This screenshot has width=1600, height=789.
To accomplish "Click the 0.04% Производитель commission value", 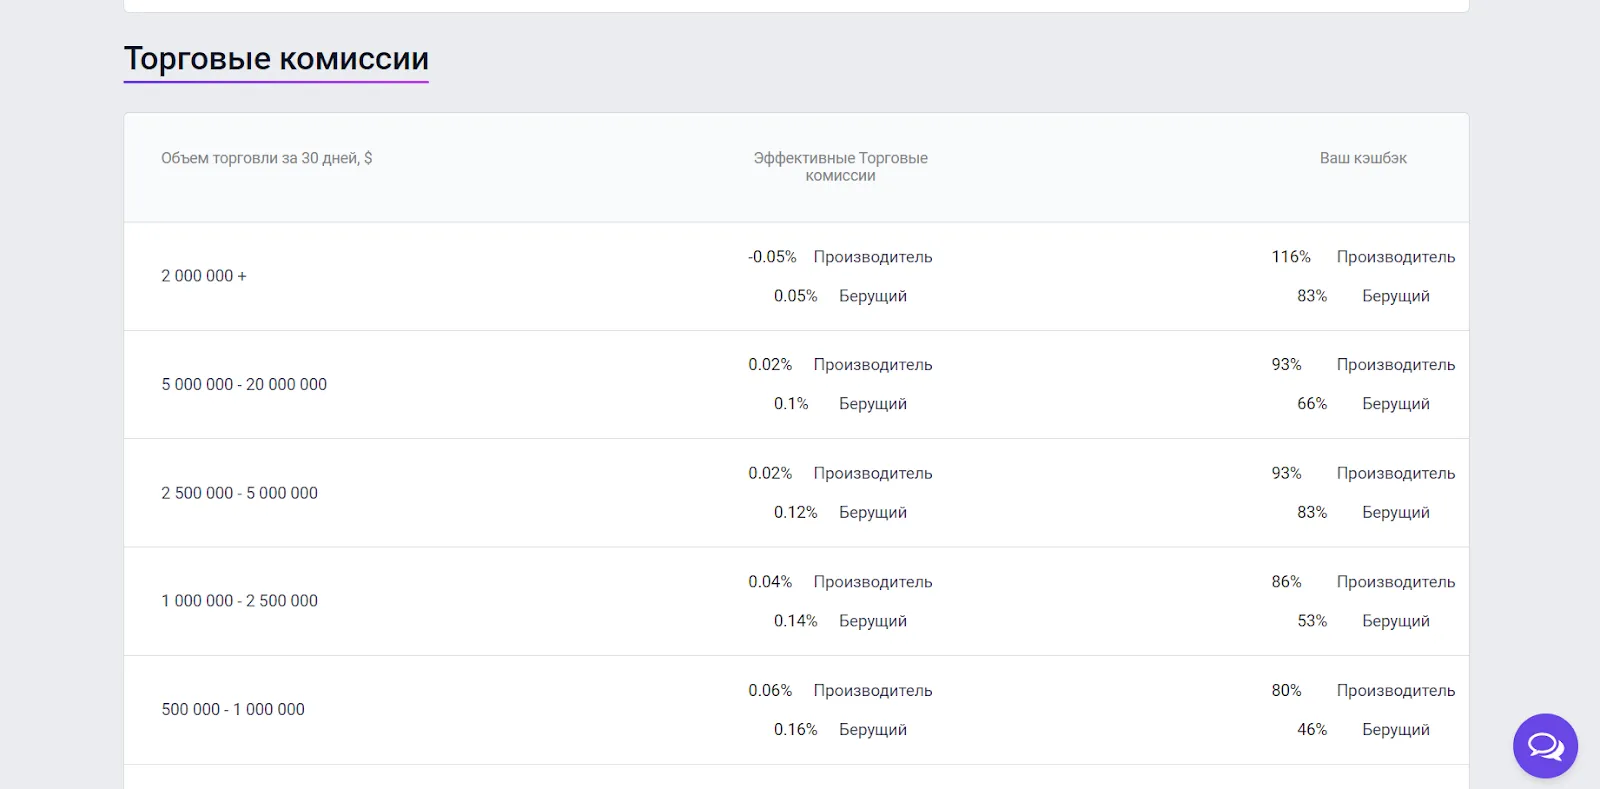I will click(x=770, y=582).
